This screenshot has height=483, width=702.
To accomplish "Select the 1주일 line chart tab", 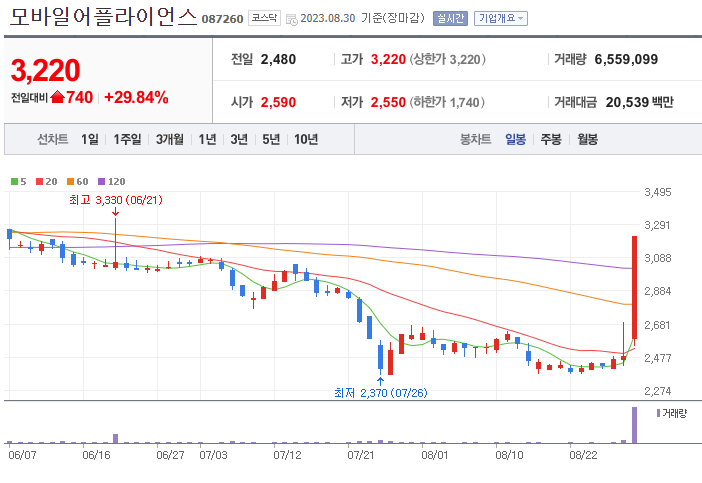I will pos(127,139).
